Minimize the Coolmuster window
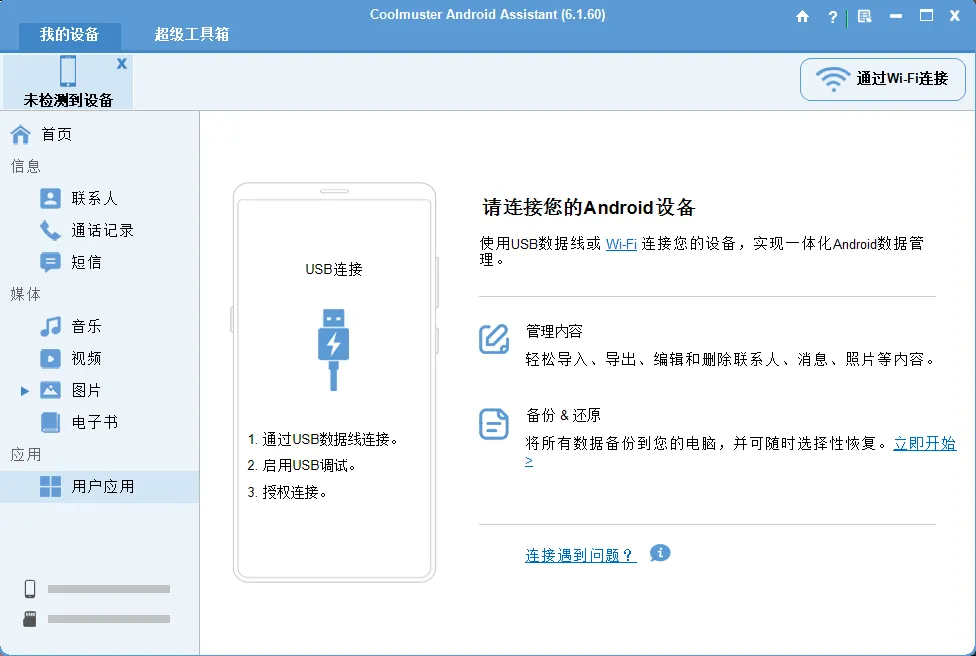This screenshot has height=656, width=976. pos(896,16)
